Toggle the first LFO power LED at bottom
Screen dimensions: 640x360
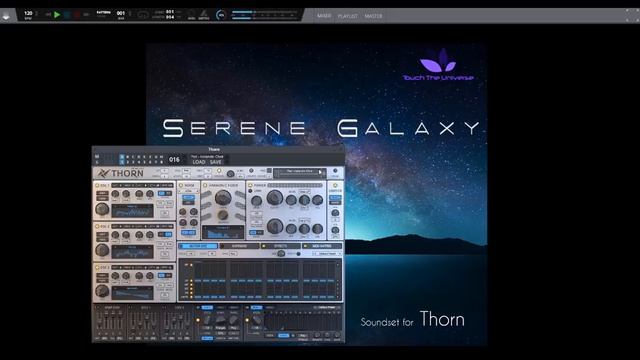pyautogui.click(x=198, y=320)
